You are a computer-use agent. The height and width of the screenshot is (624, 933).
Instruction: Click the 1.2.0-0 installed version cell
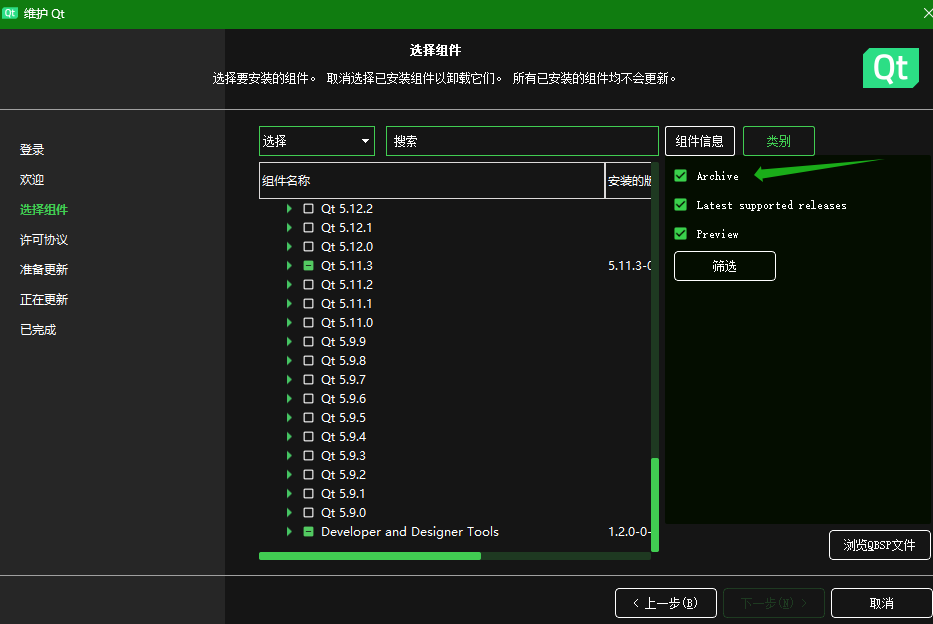click(630, 532)
